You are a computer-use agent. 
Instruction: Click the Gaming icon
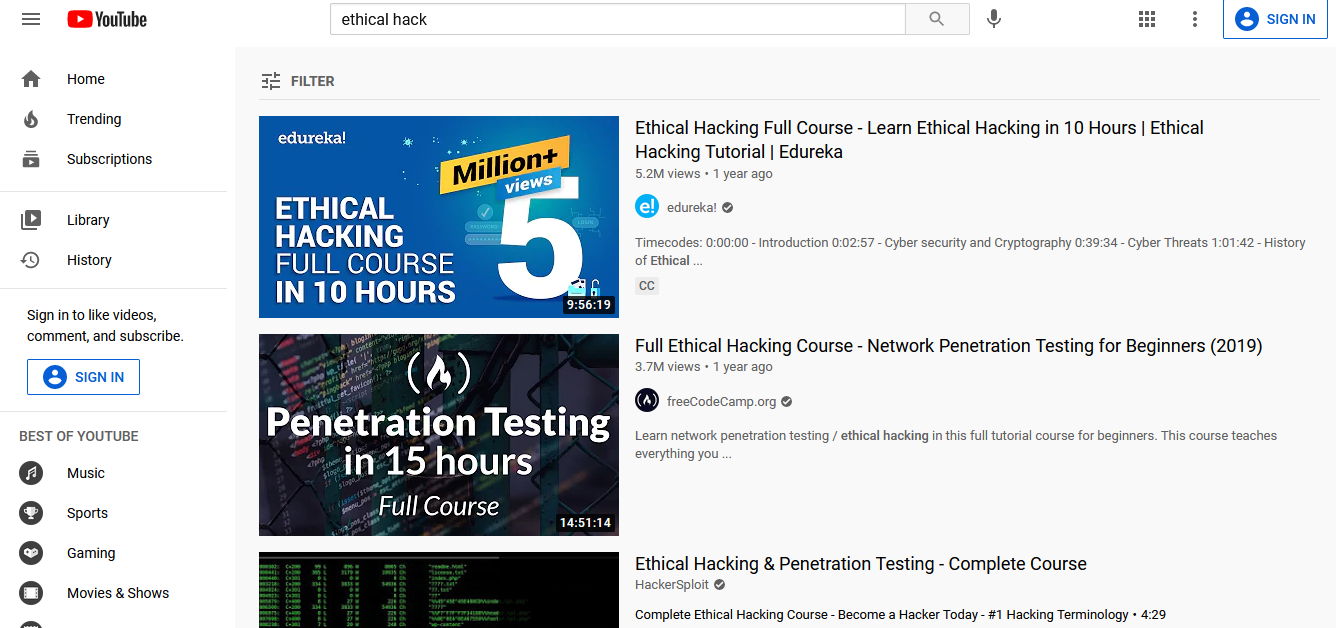pyautogui.click(x=31, y=553)
